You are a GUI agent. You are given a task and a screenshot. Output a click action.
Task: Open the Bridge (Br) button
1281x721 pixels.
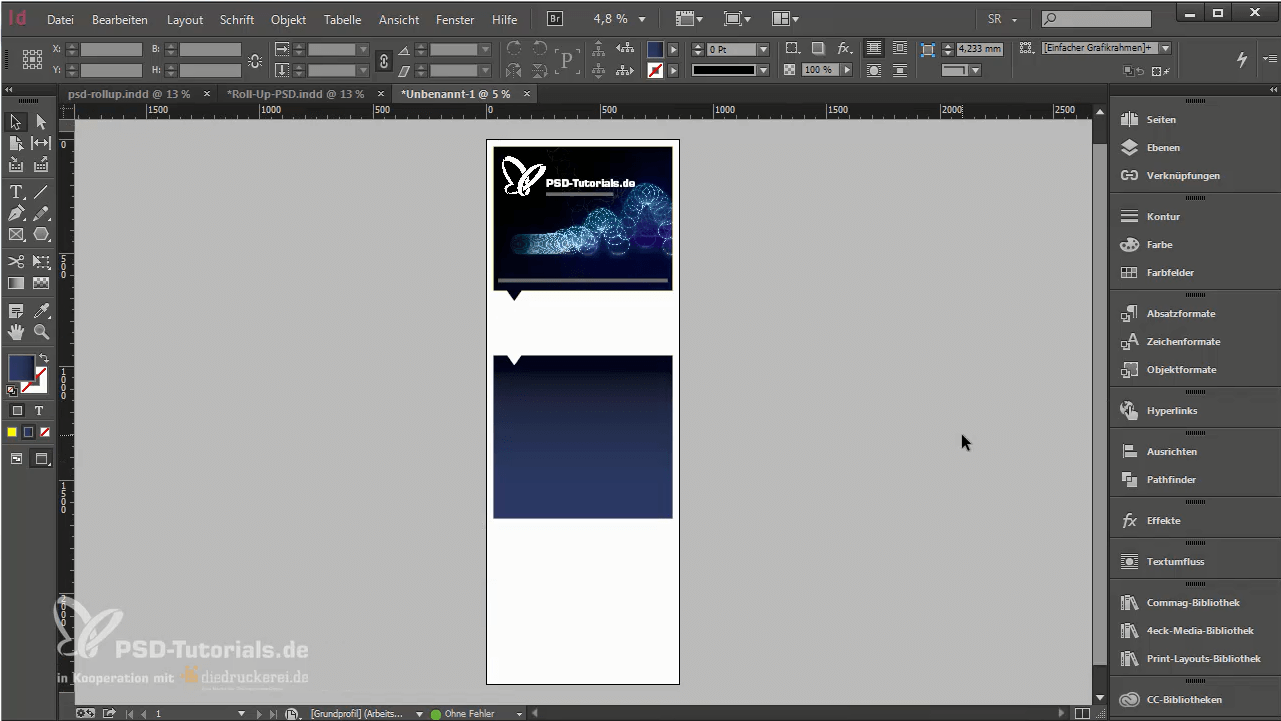click(555, 19)
